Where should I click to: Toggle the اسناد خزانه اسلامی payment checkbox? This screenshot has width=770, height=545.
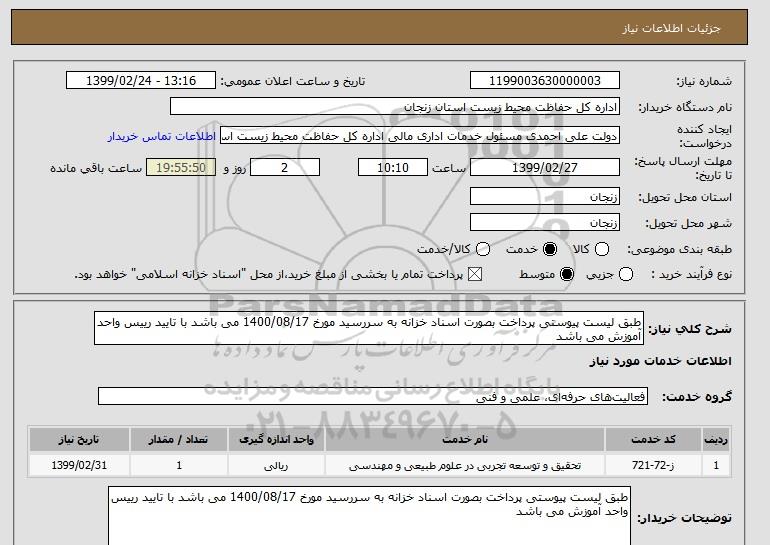pos(474,274)
